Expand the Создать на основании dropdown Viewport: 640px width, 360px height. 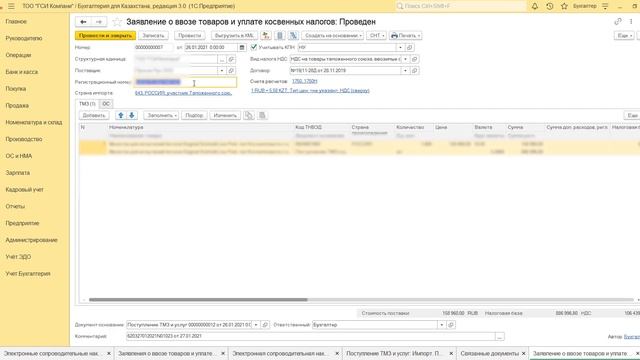[332, 36]
